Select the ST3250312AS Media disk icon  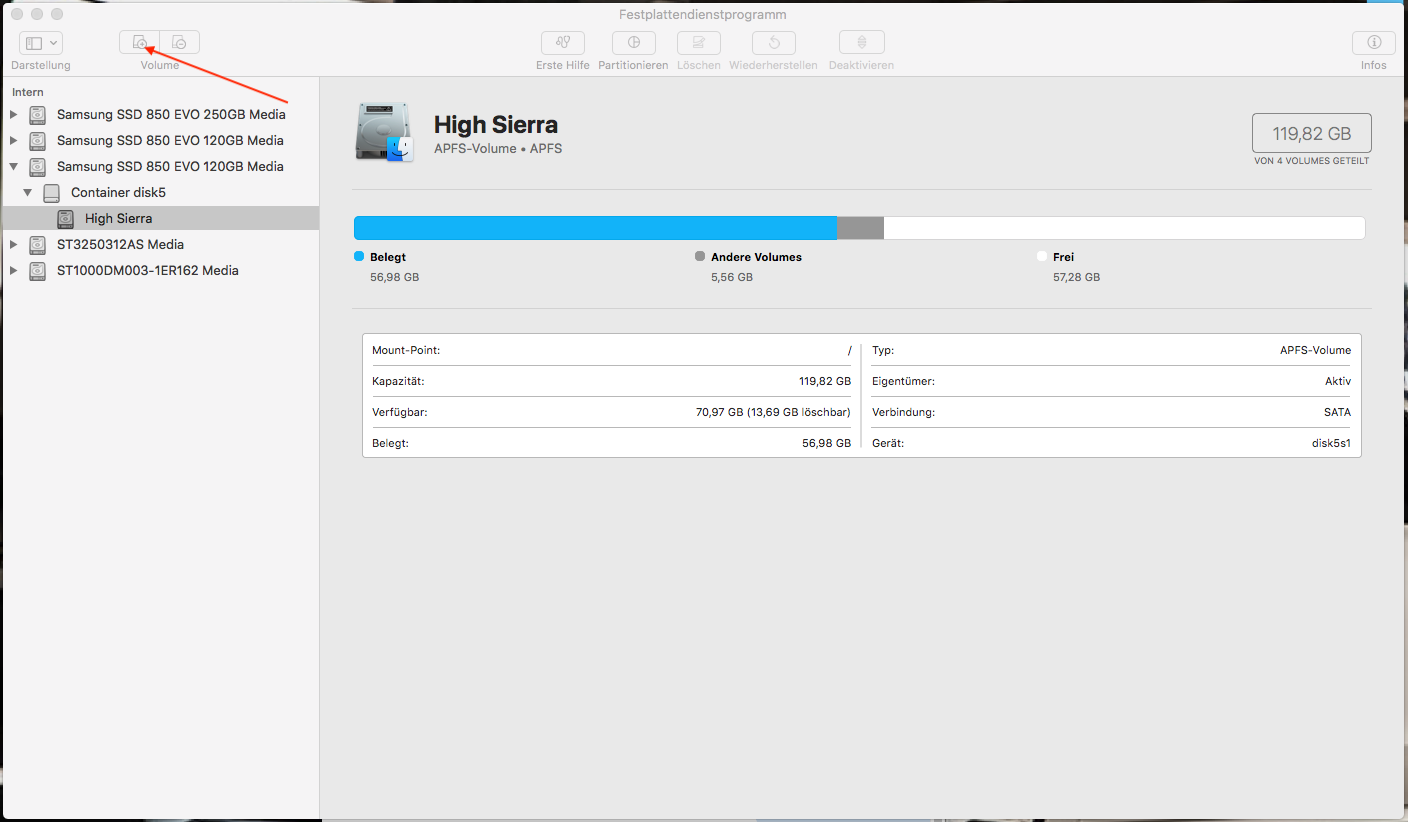pos(37,244)
